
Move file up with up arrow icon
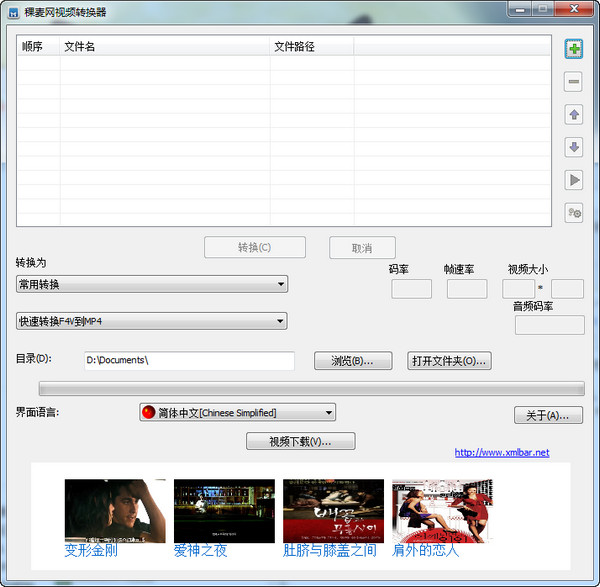pyautogui.click(x=573, y=115)
